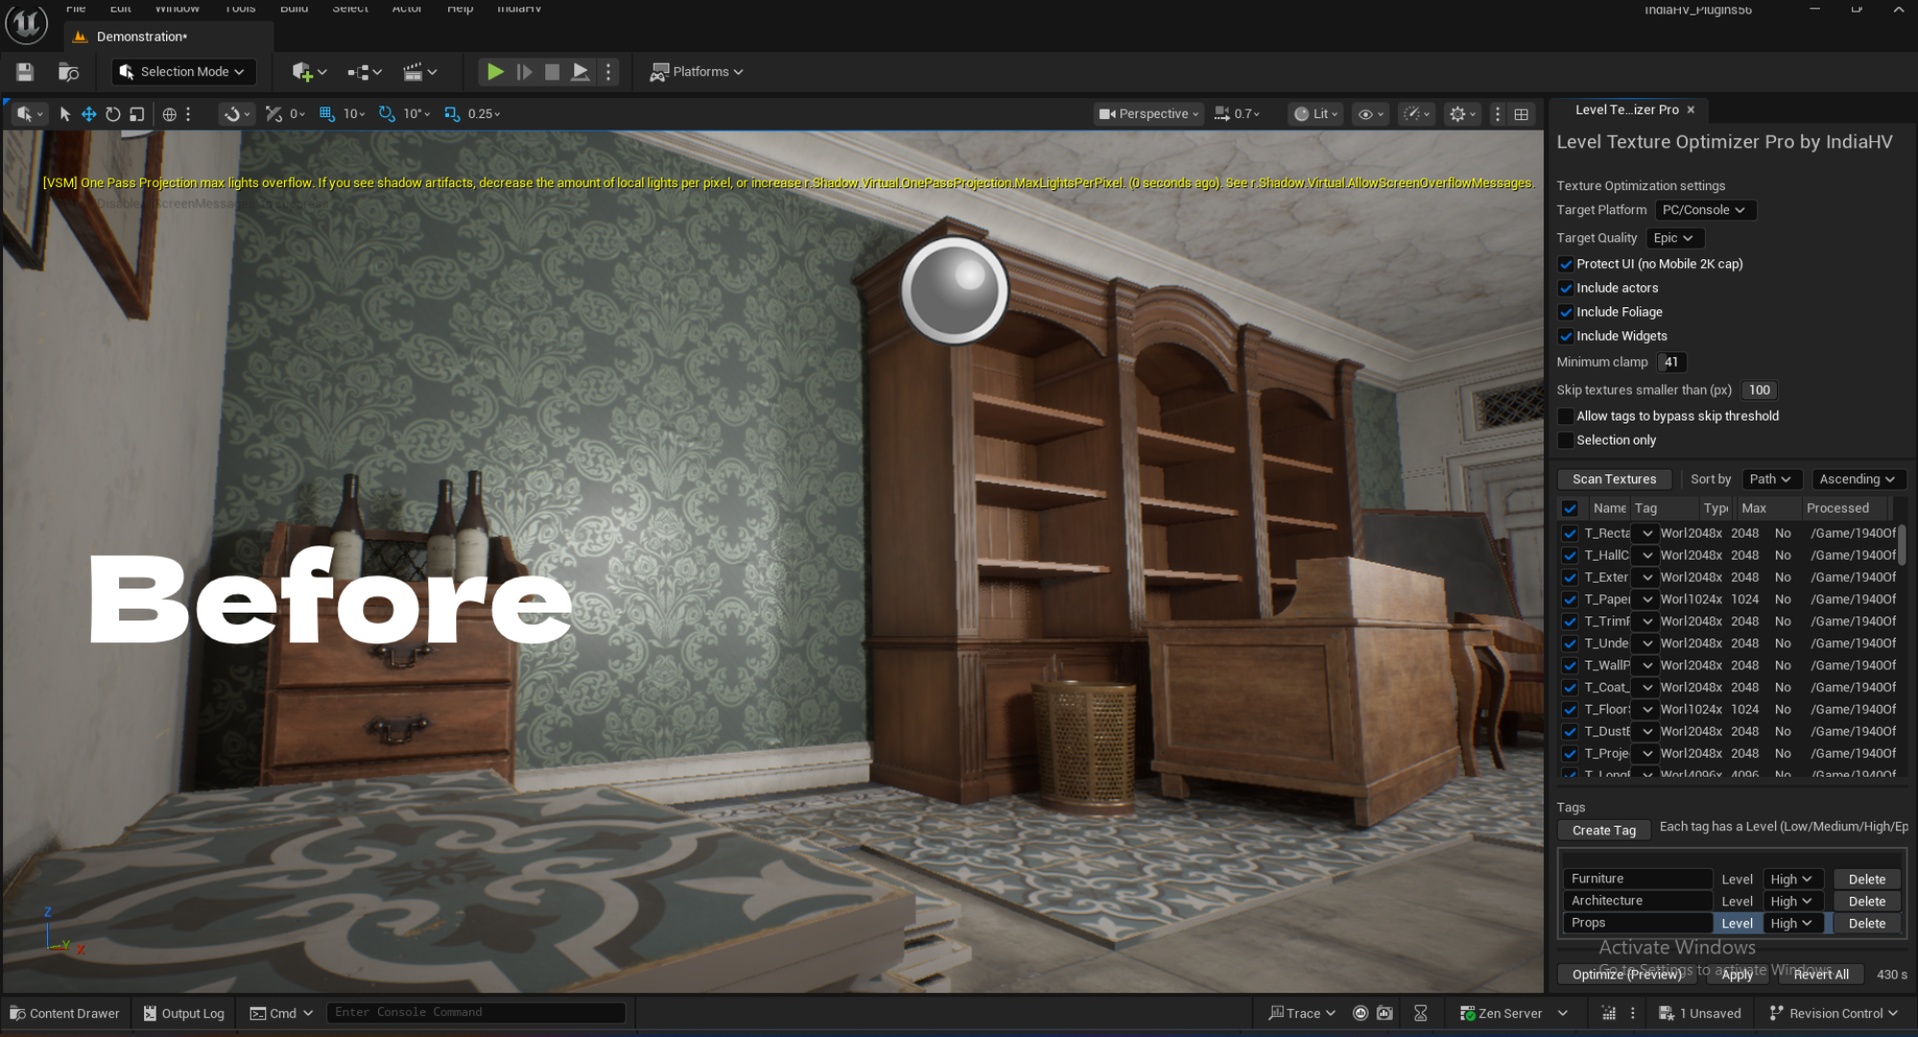Click the Insights snapshot camera icon in status bar
Screen dimensions: 1918x1037
coord(1384,1013)
